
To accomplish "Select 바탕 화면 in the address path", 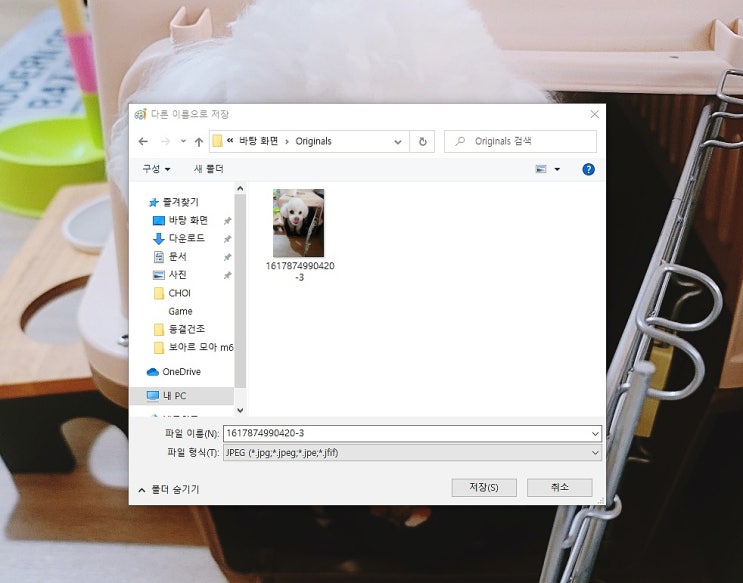I will tap(258, 141).
